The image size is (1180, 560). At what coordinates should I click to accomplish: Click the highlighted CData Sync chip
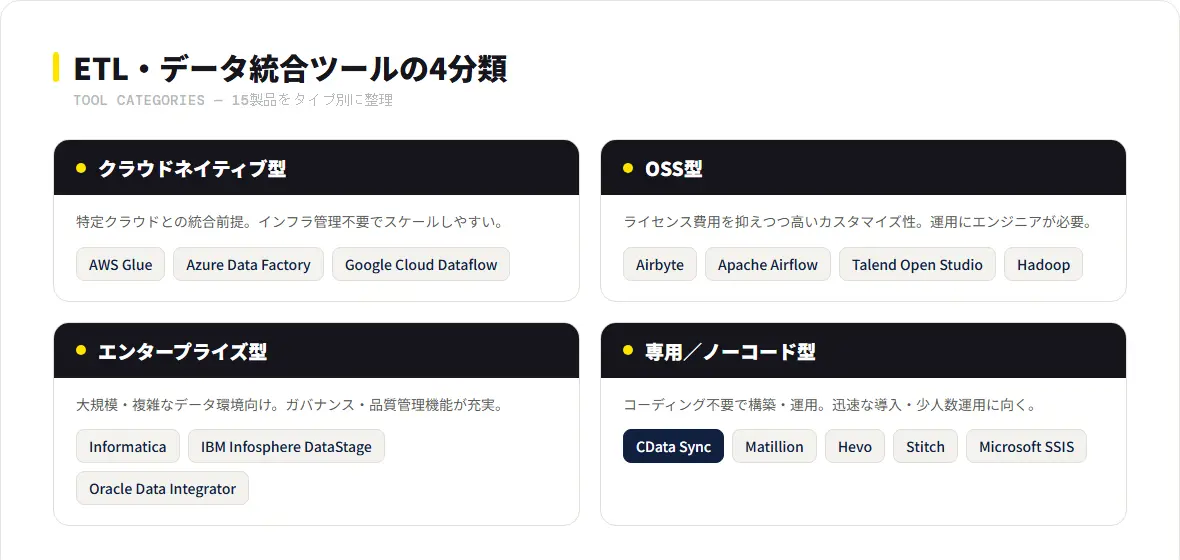click(x=674, y=446)
